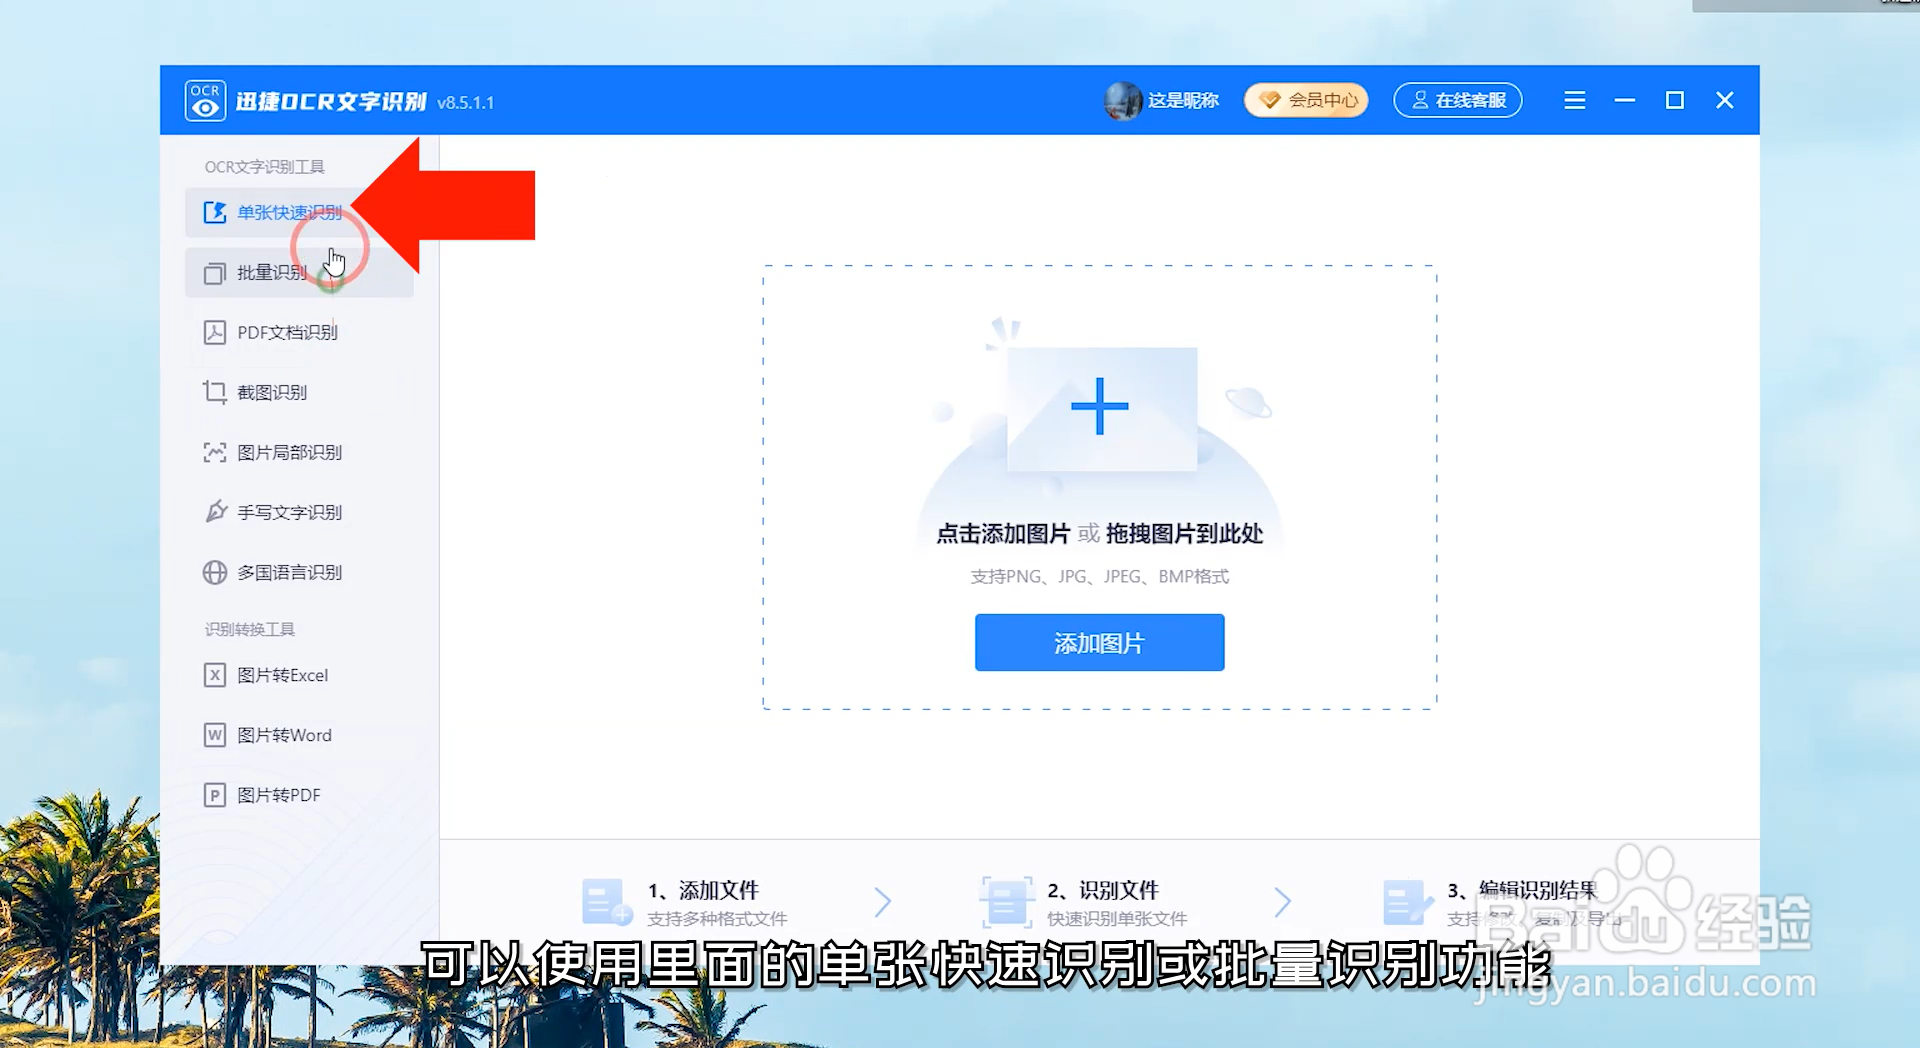This screenshot has width=1920, height=1048.
Task: Click the v8.5.1.1 version label
Action: [466, 102]
